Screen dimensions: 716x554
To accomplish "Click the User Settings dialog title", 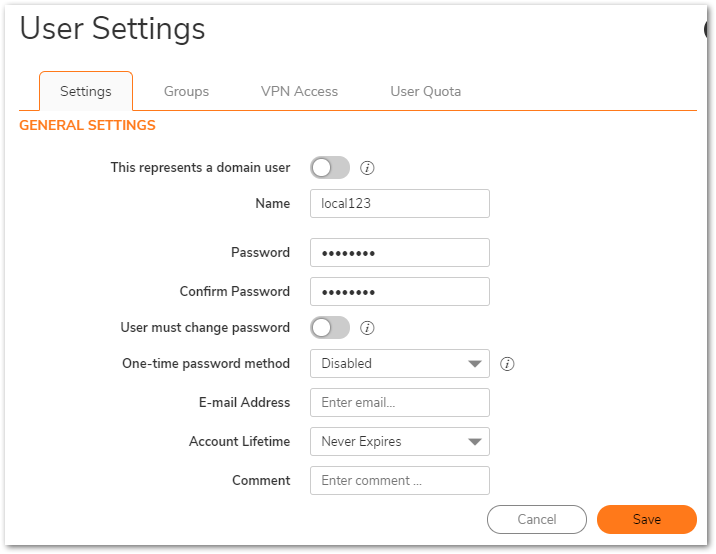I will coord(112,29).
